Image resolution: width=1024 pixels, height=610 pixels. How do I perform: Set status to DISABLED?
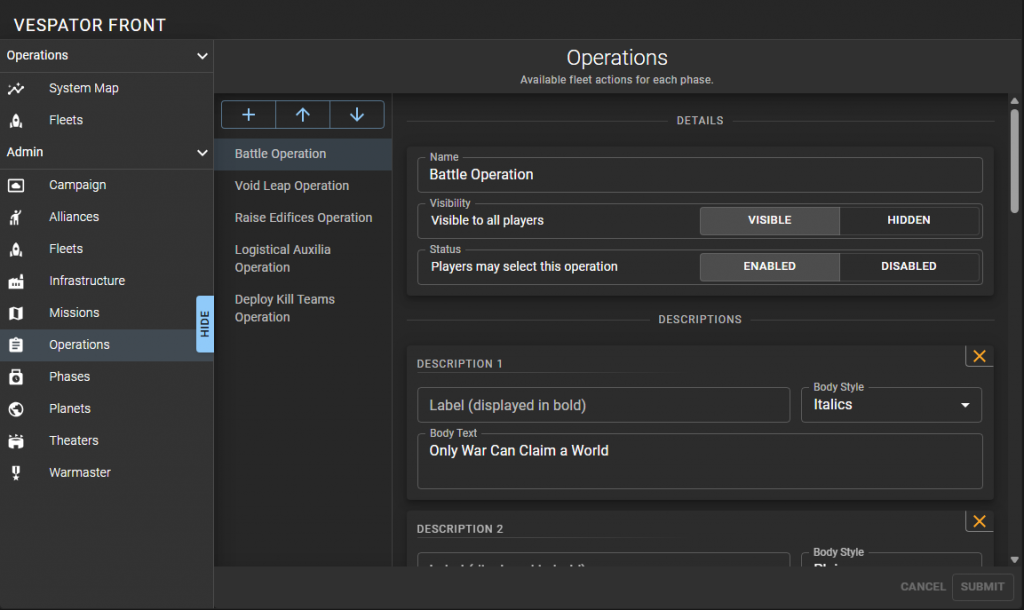pos(909,266)
